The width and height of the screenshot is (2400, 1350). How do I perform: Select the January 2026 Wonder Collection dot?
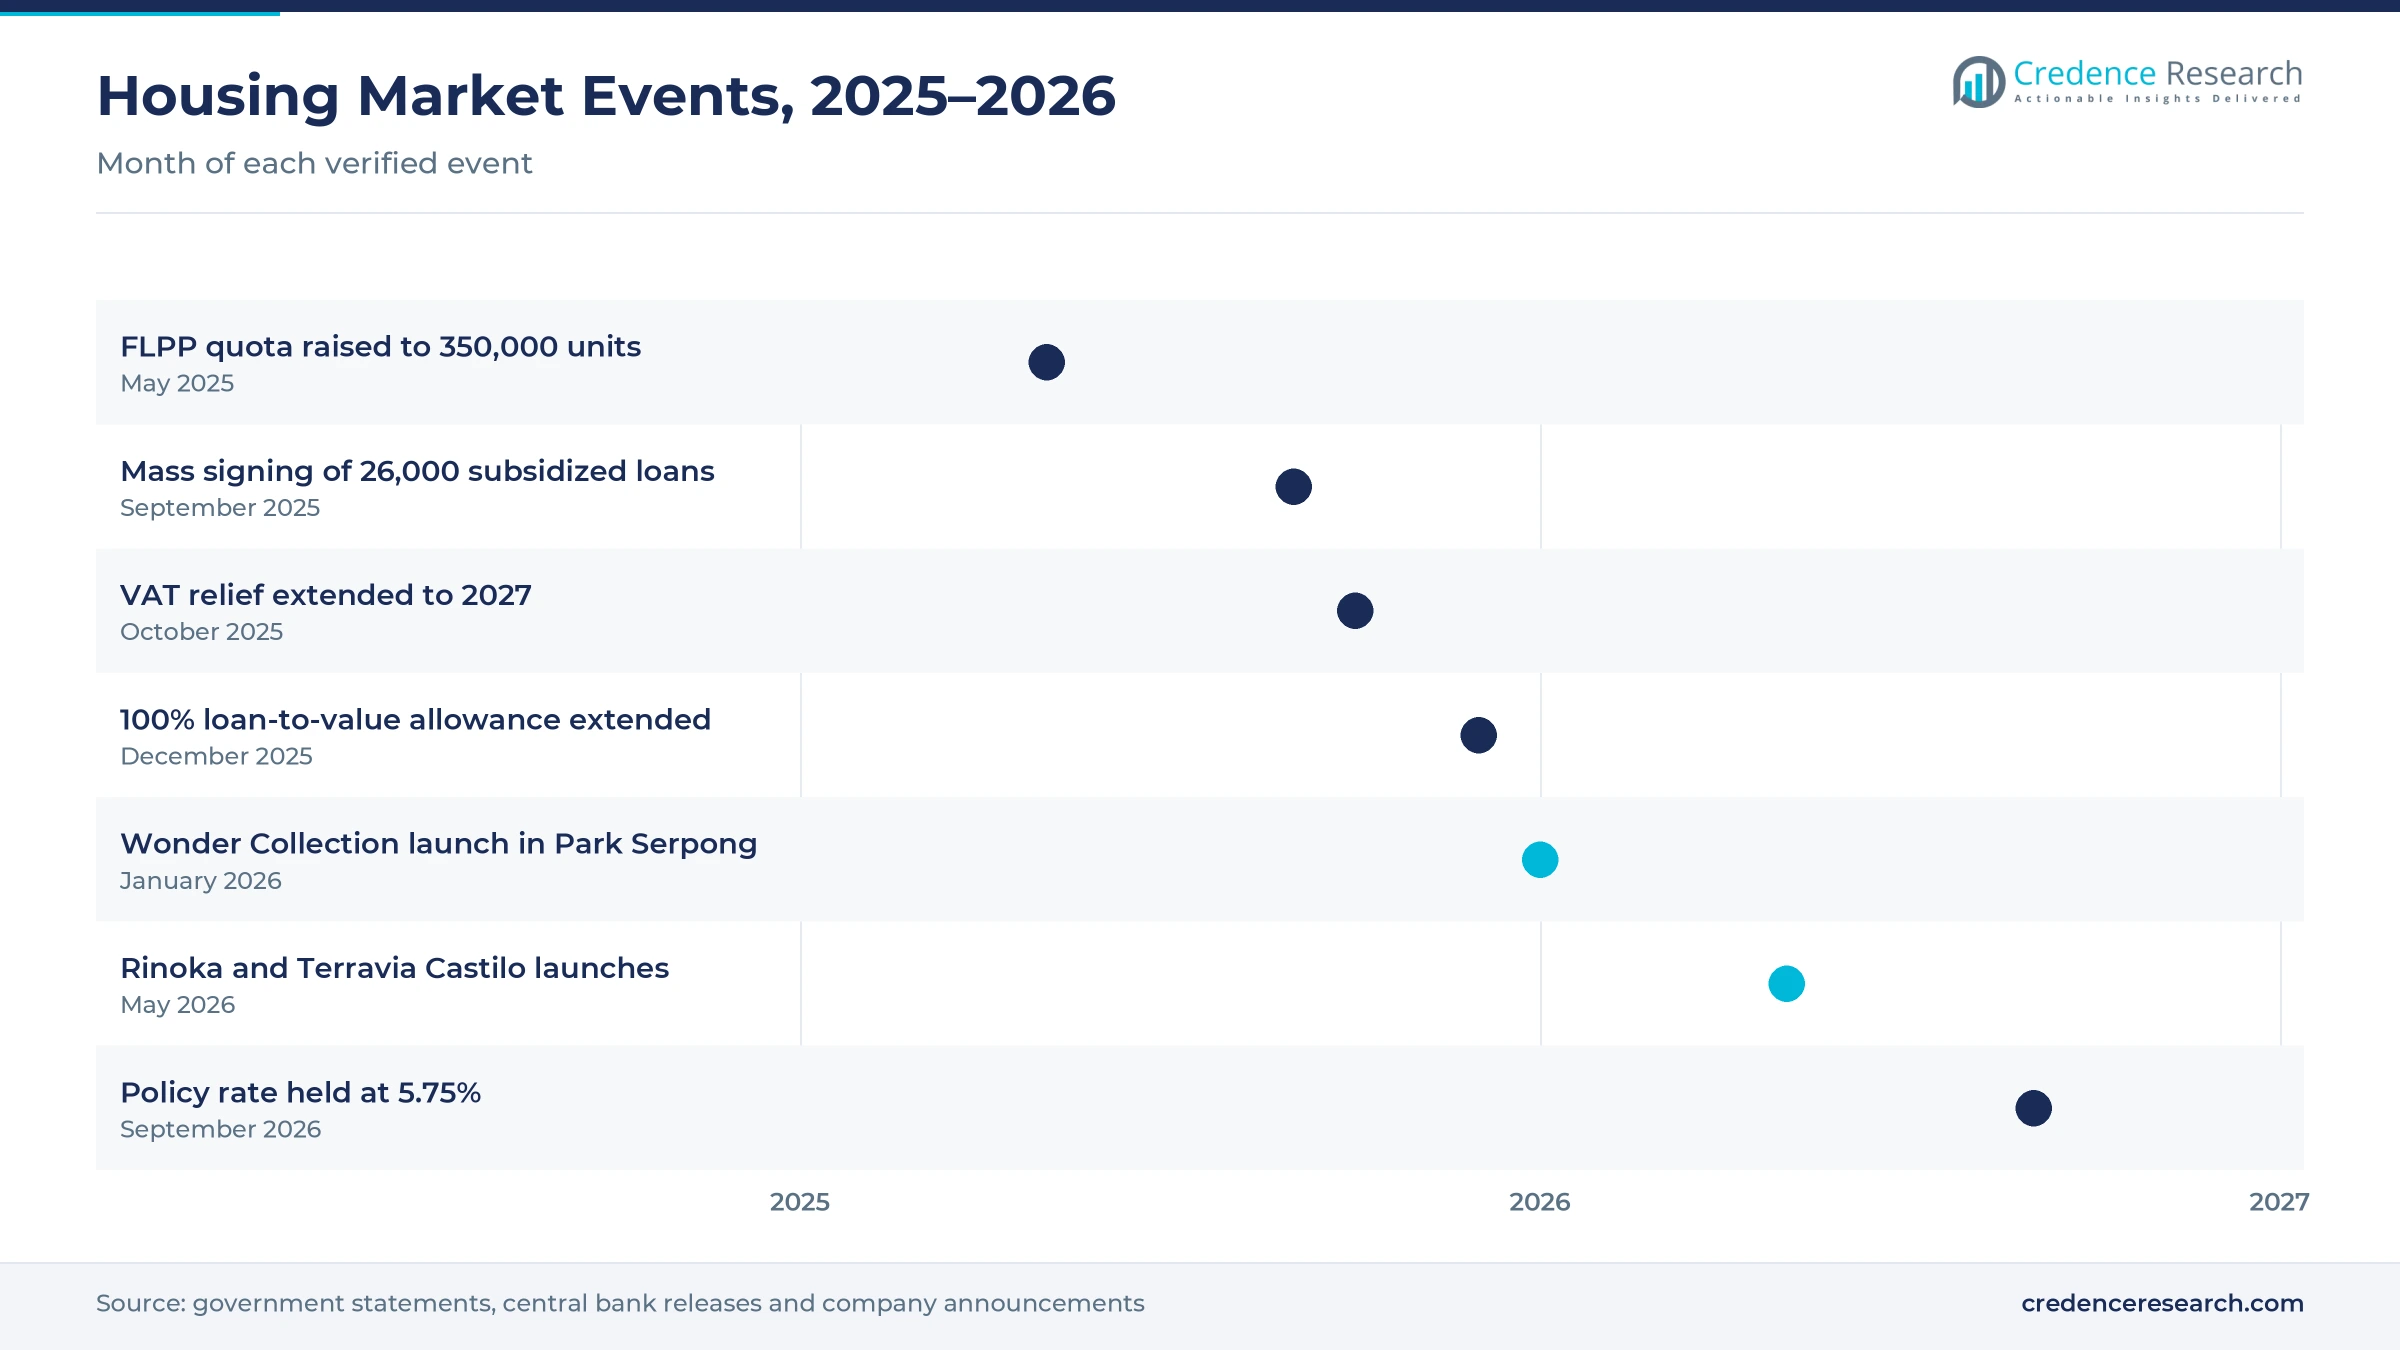point(1540,860)
